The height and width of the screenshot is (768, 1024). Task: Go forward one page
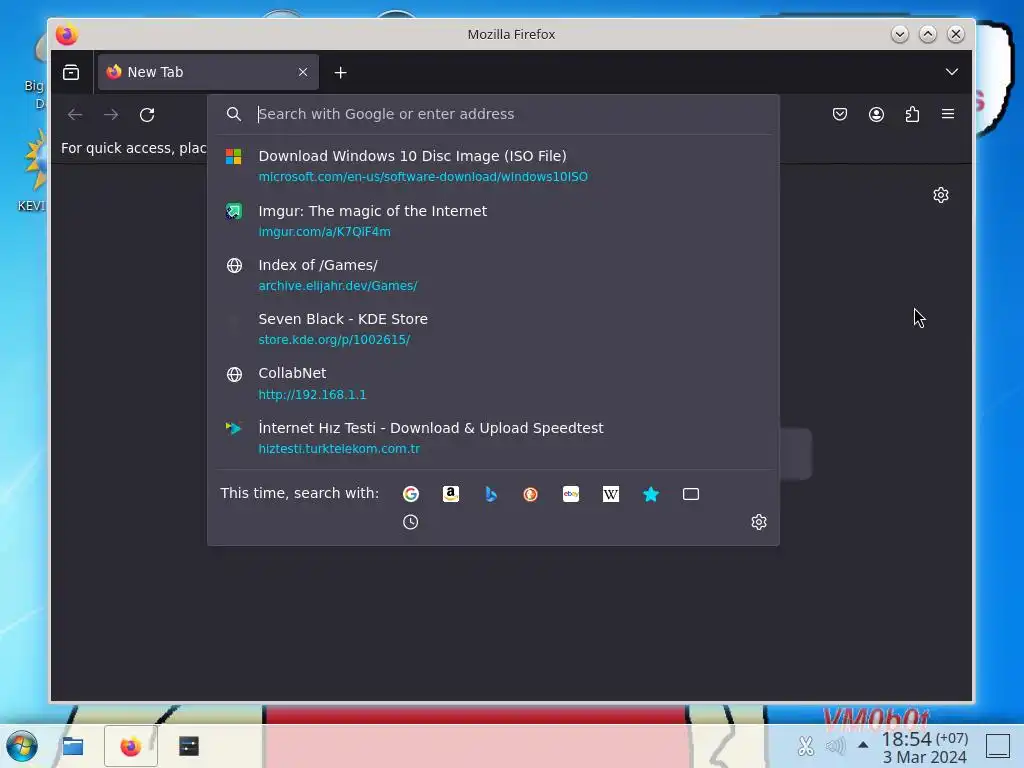(111, 115)
